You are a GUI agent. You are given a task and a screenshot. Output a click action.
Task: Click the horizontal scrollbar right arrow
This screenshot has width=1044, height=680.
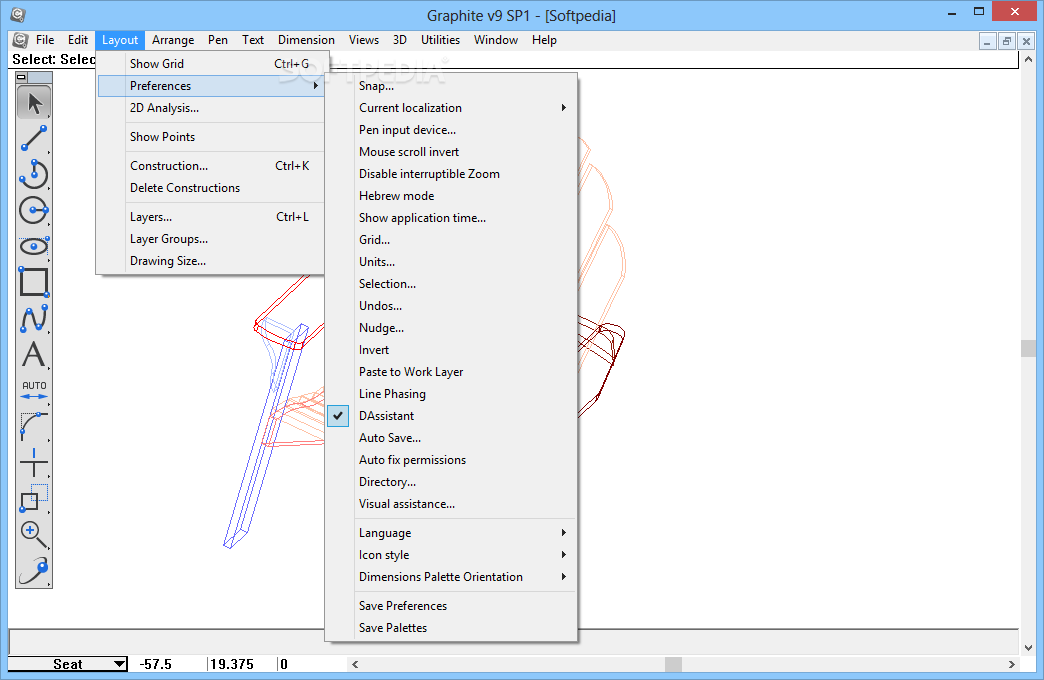coord(1011,664)
